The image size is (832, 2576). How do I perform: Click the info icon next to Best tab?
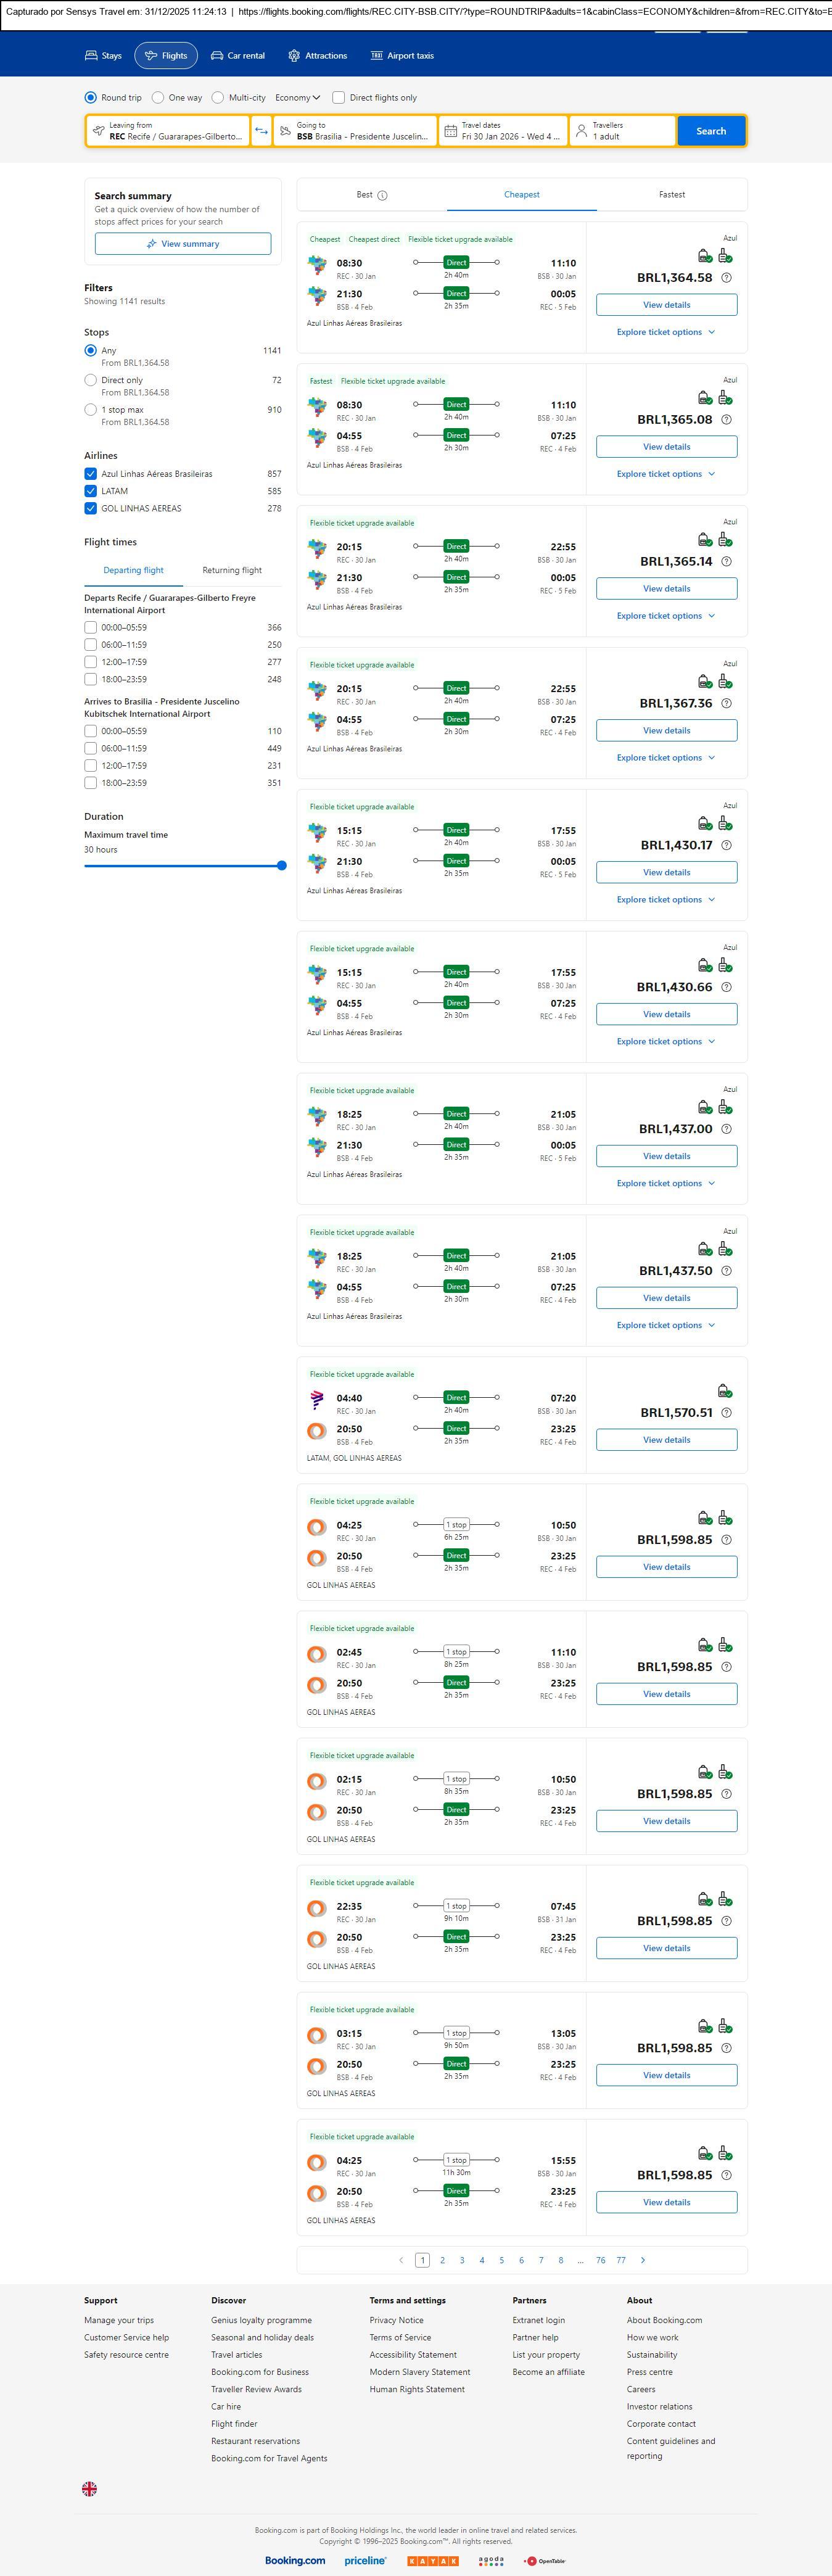click(382, 196)
